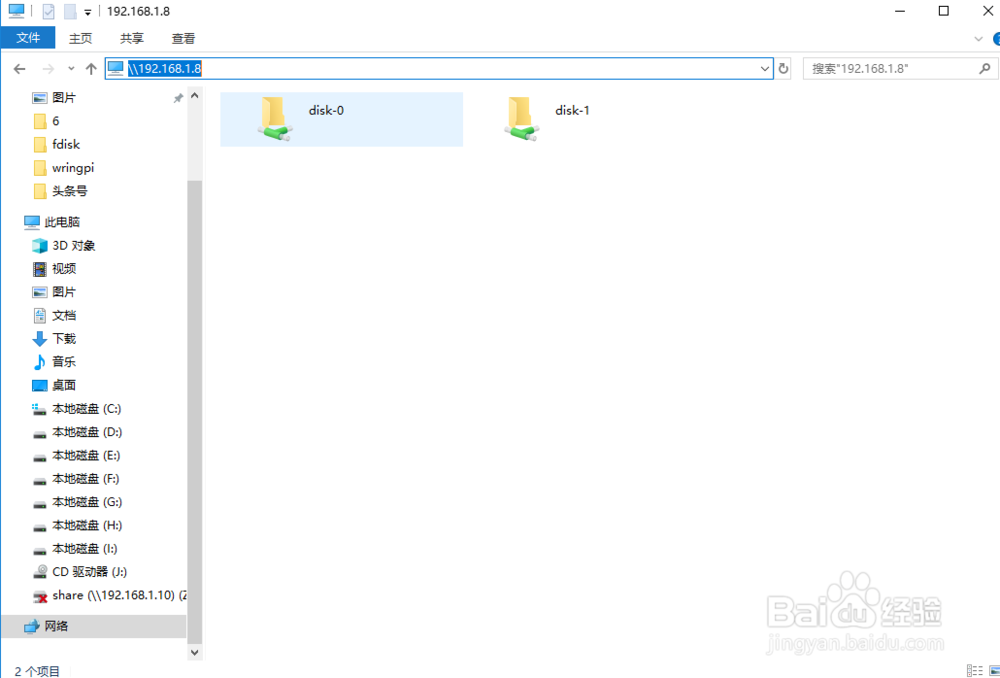This screenshot has width=1000, height=678.
Task: Switch to the 共享 ribbon tab
Action: [x=132, y=38]
